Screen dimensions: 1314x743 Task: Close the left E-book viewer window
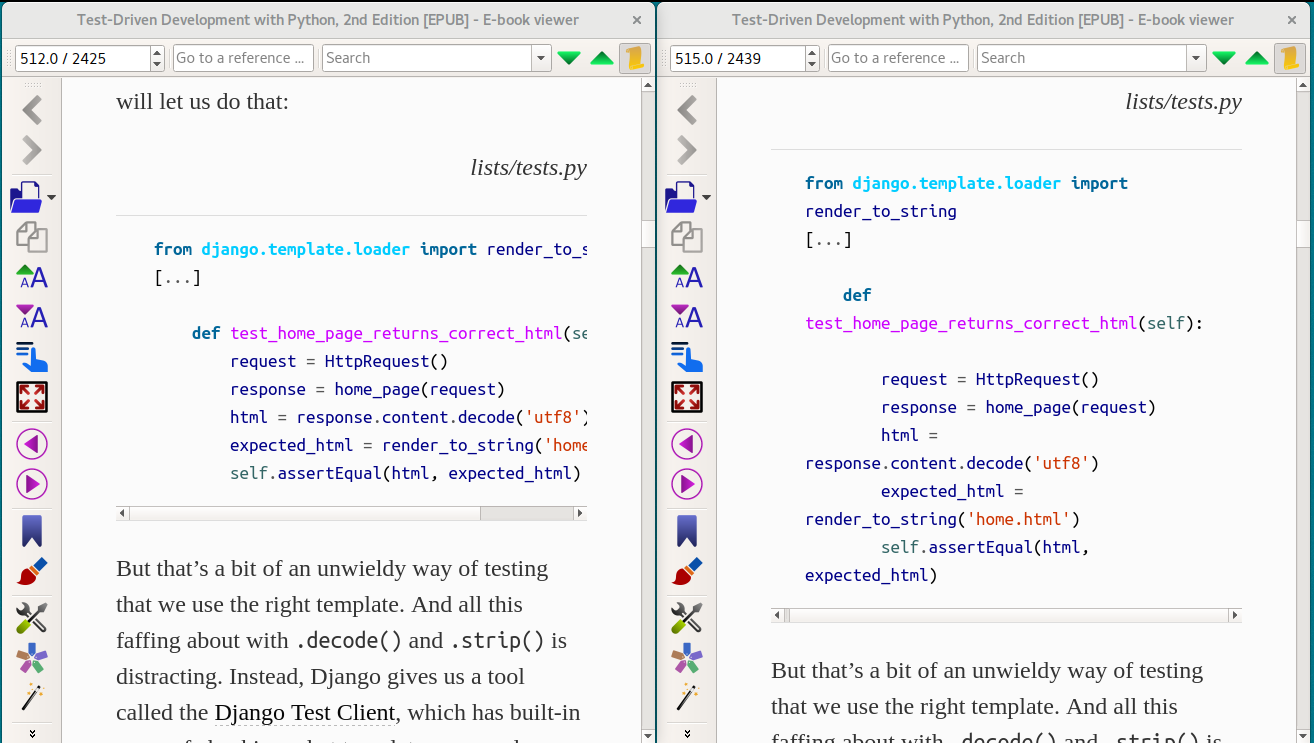pos(637,19)
